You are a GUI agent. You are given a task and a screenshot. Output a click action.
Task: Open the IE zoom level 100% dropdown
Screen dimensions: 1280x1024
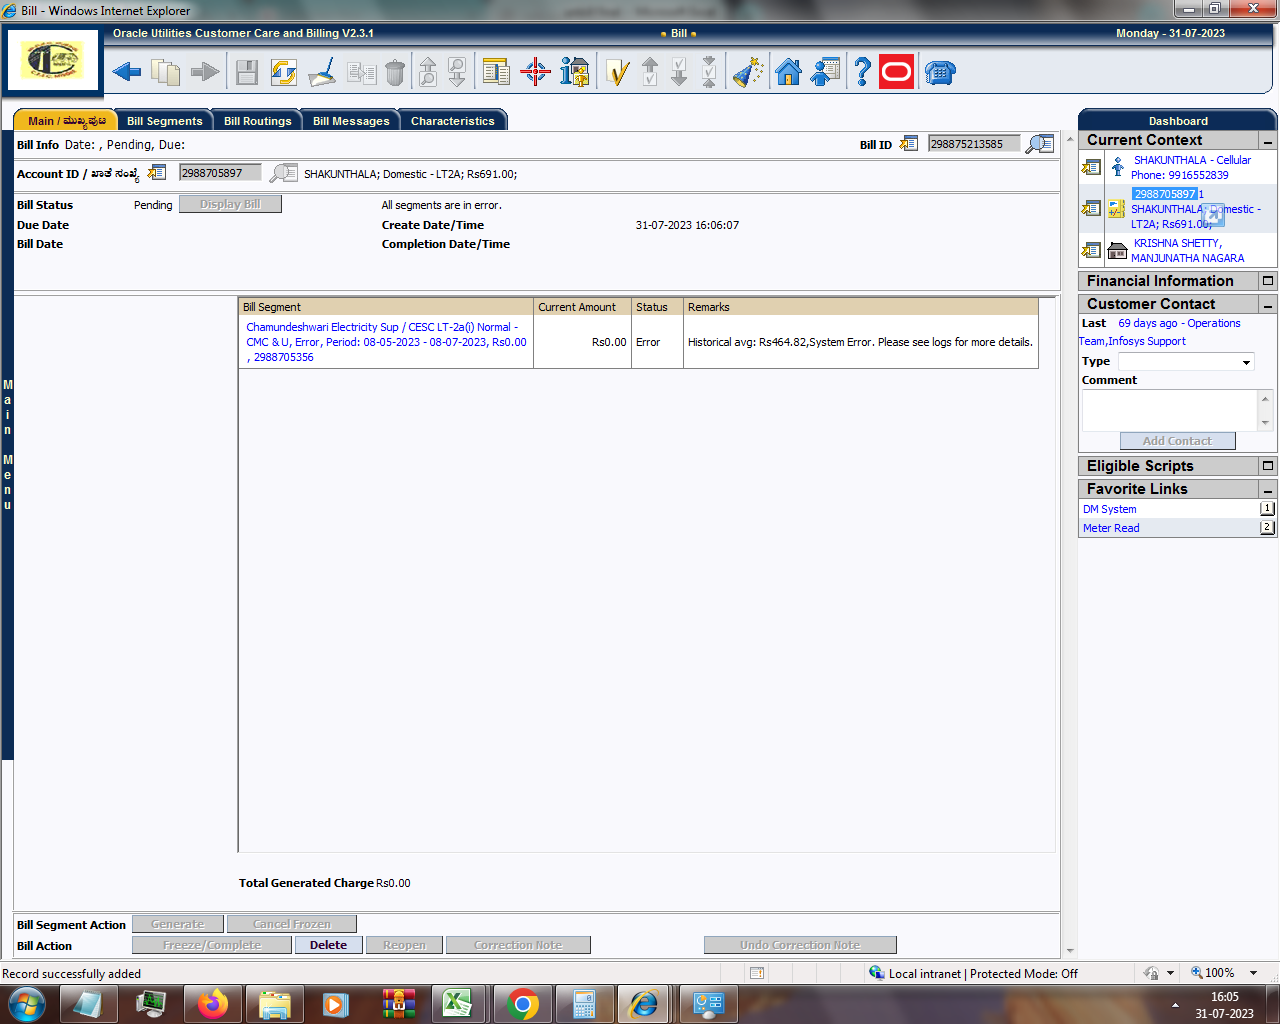click(x=1253, y=973)
